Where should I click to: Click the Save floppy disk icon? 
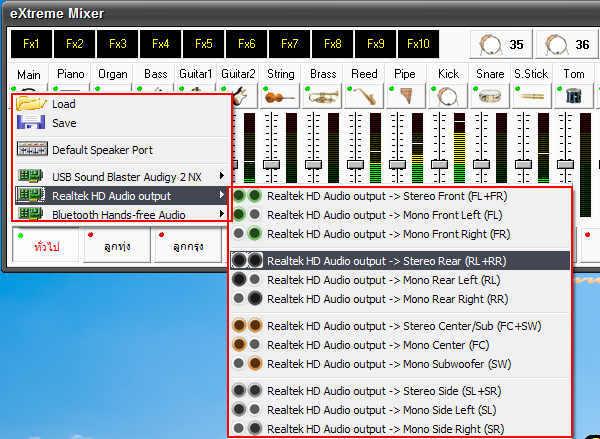[31, 122]
